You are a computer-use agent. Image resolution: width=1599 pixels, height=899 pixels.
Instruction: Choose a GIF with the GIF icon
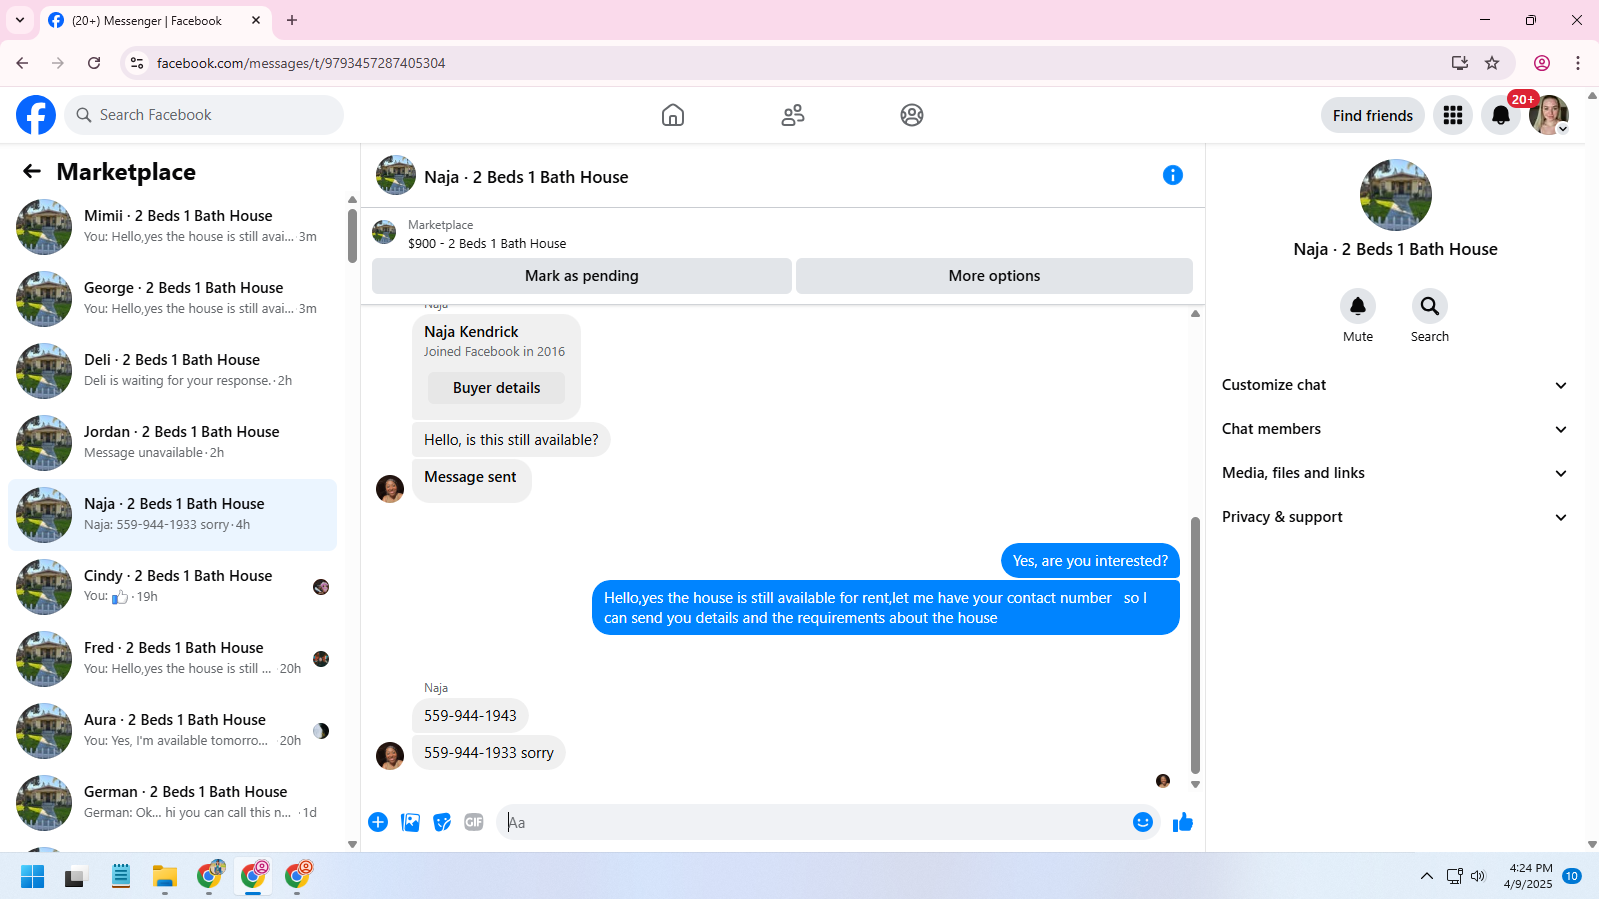[x=474, y=822]
